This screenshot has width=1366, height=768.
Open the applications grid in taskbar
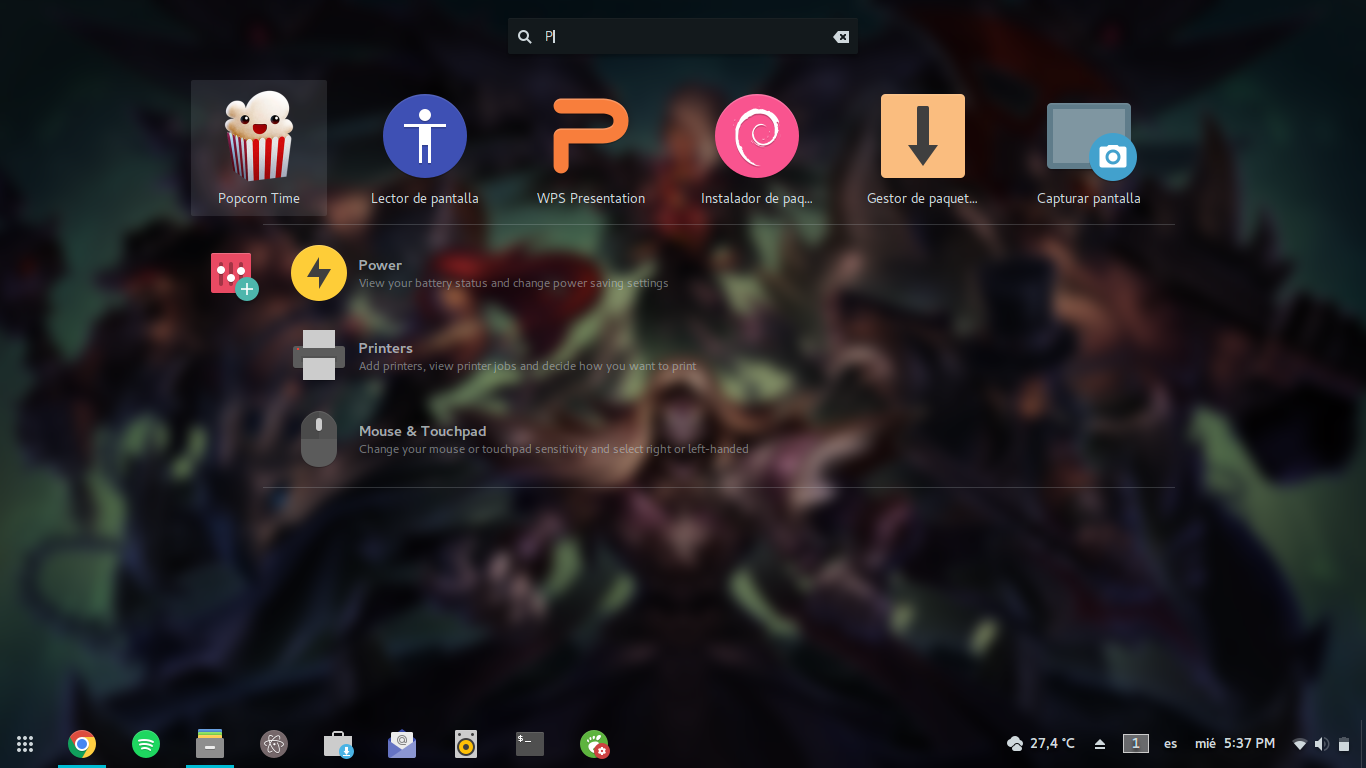[25, 744]
